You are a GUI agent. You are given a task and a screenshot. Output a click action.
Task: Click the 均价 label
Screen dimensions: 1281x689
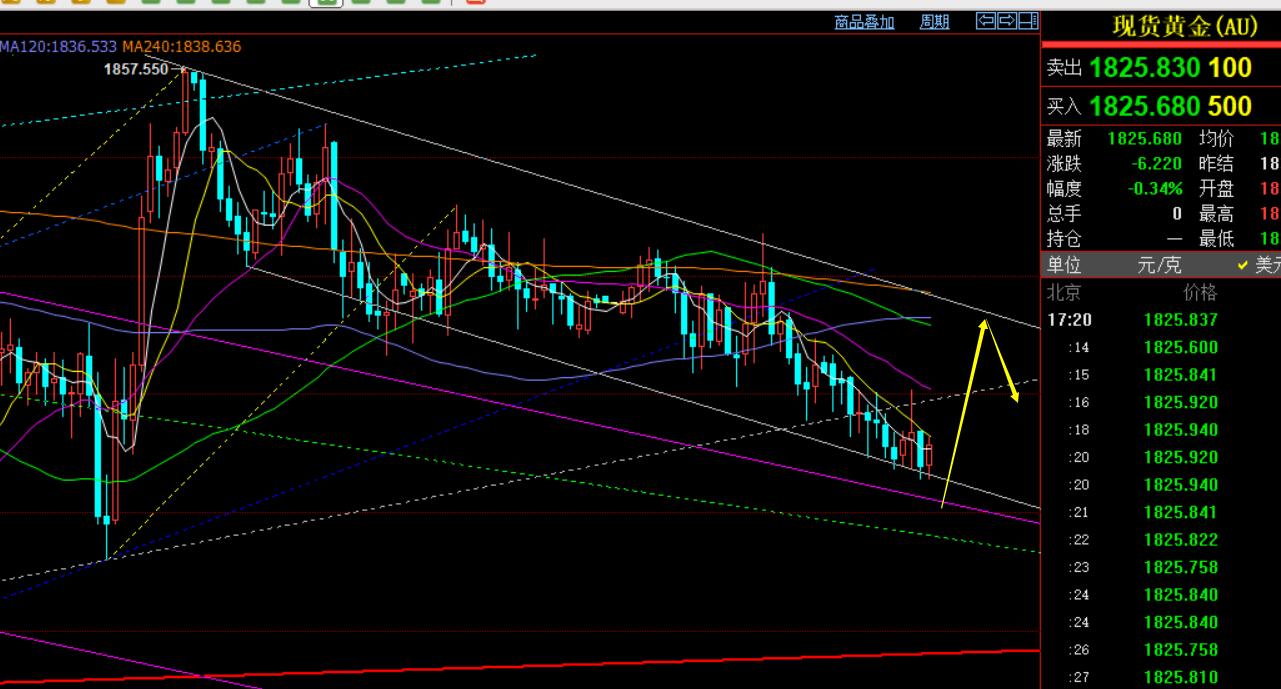pyautogui.click(x=1216, y=139)
